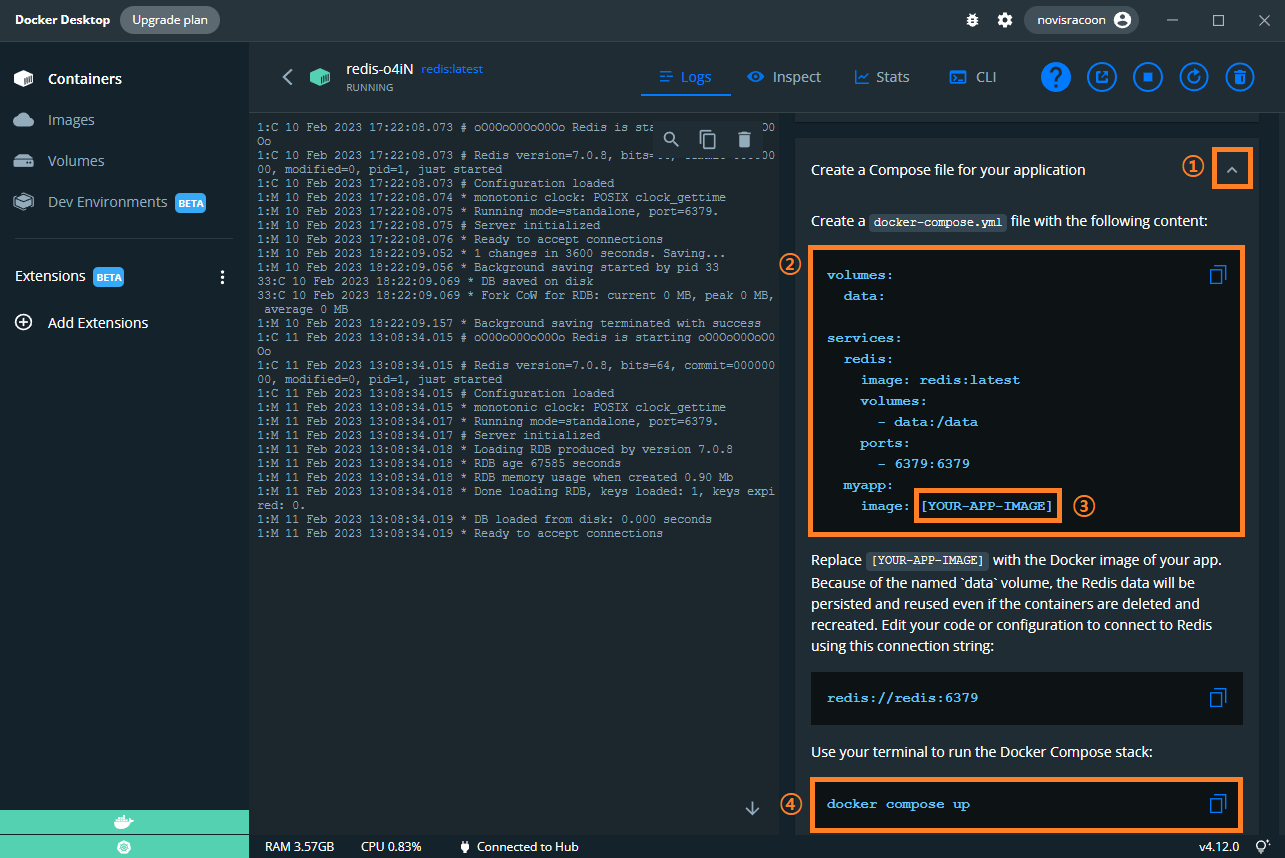Viewport: 1285px width, 858px height.
Task: Open the novisracoon account menu
Action: [x=1082, y=20]
